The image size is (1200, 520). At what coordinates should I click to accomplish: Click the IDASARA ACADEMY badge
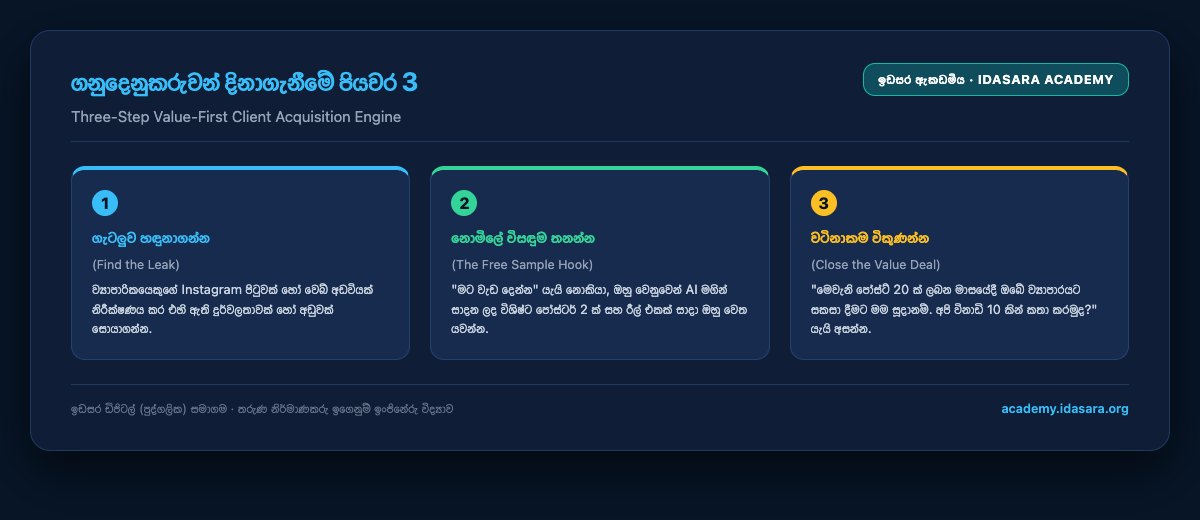[x=996, y=80]
